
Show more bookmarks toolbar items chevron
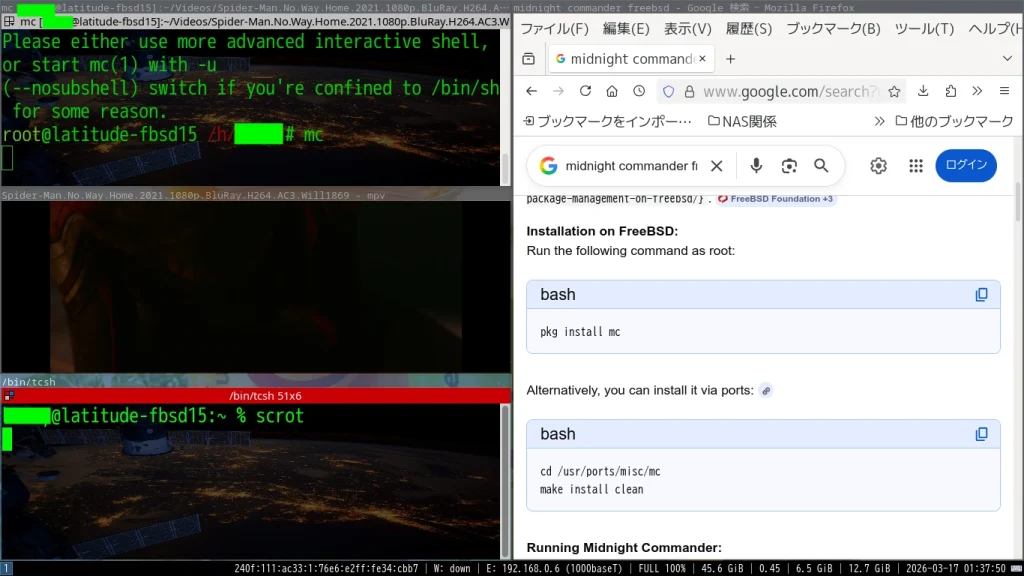pos(879,121)
